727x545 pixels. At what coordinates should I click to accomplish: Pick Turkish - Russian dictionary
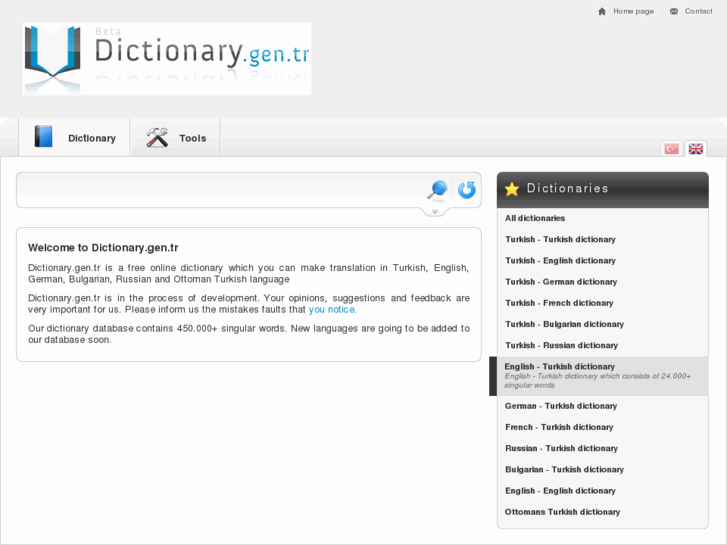[x=561, y=346]
